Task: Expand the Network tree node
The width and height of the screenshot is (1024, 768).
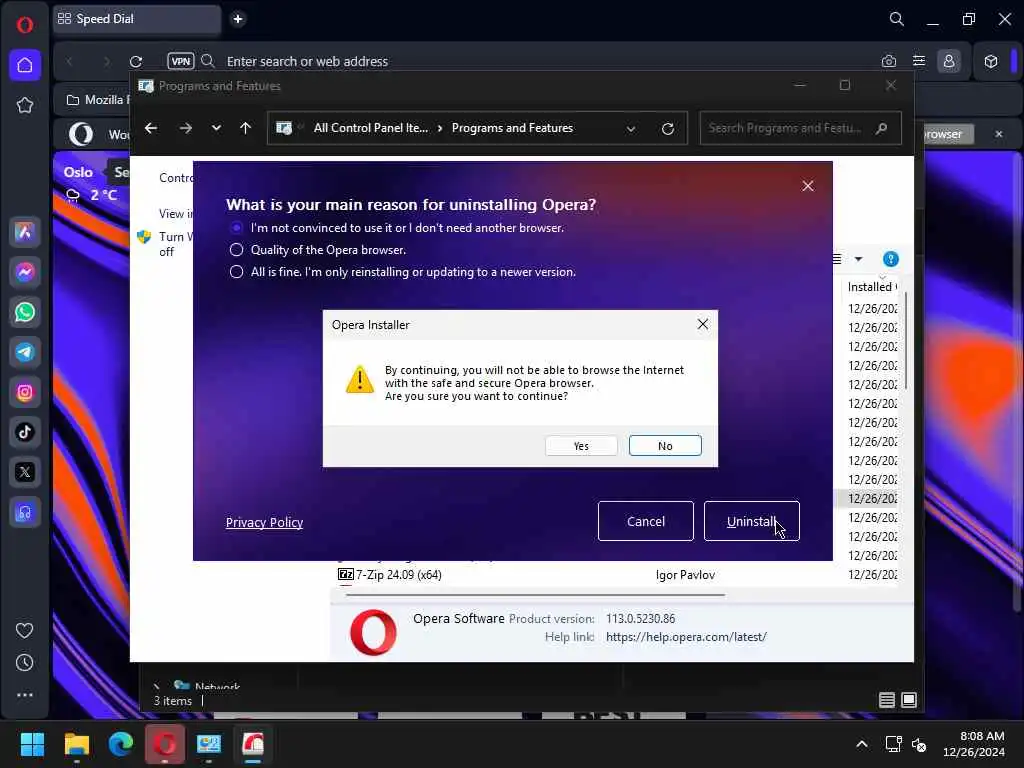Action: coord(156,686)
